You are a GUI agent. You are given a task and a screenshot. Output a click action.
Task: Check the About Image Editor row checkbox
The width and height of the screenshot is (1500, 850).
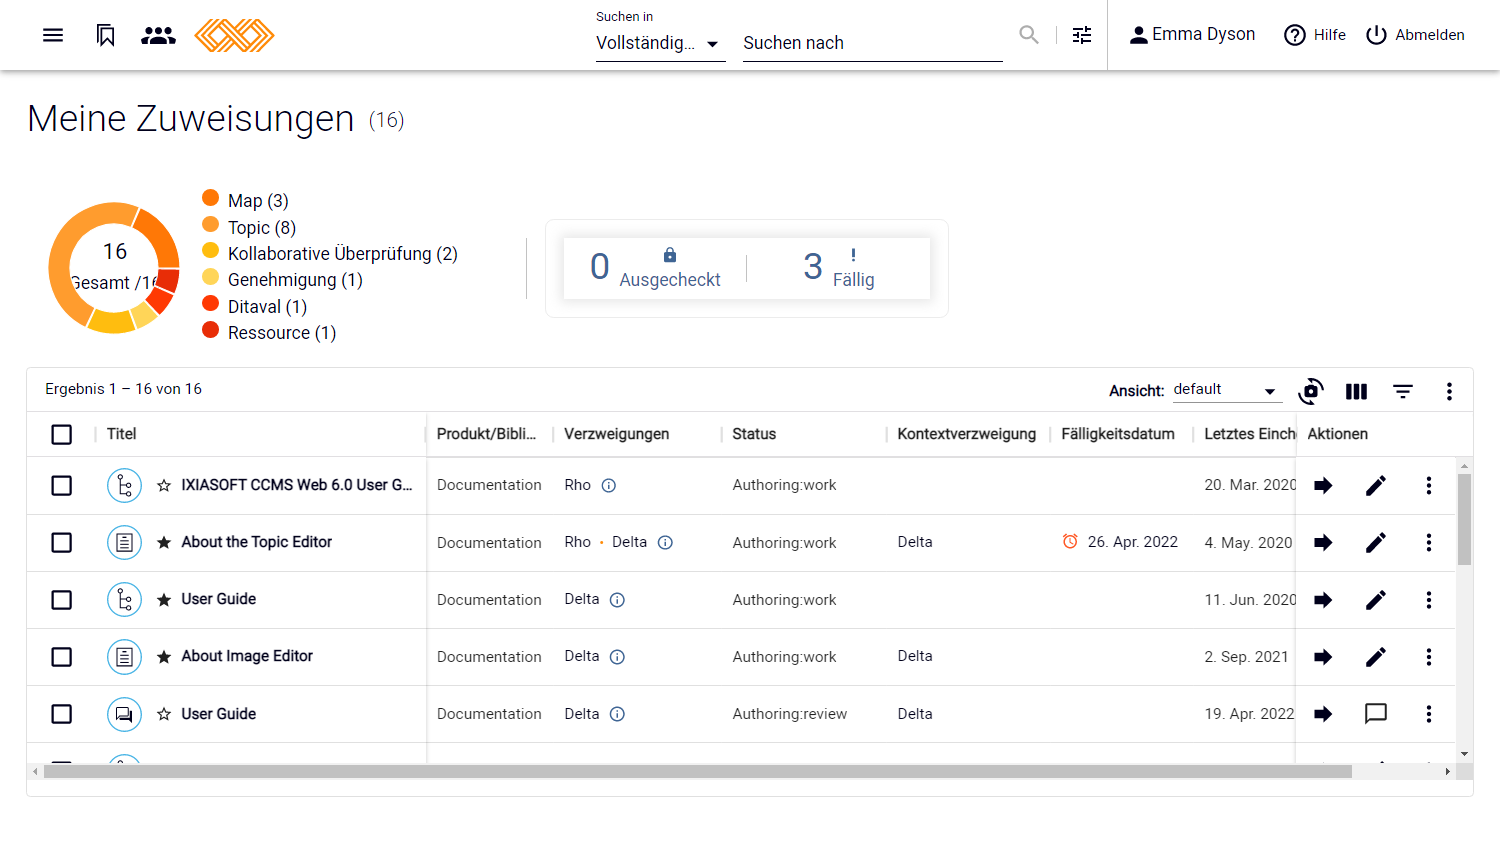click(62, 657)
